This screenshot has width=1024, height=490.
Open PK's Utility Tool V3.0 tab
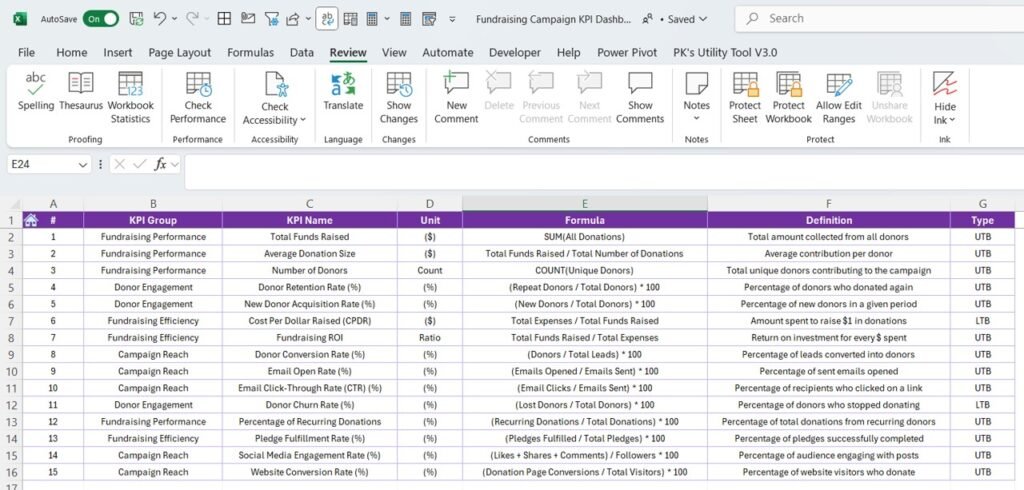click(725, 53)
